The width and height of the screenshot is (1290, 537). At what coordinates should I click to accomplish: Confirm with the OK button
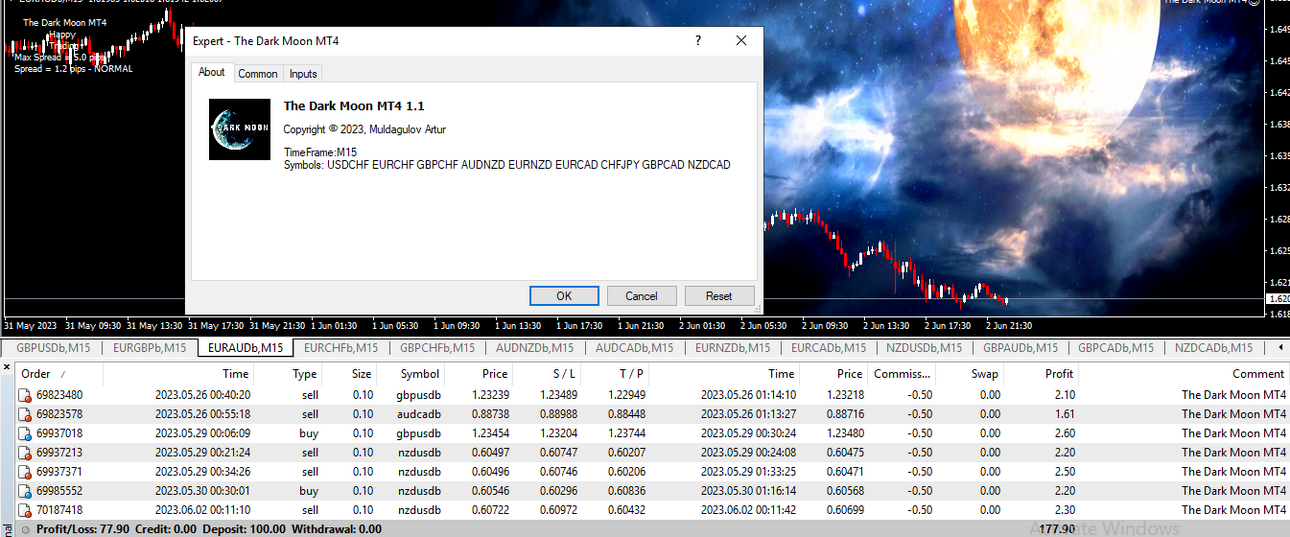(x=564, y=296)
